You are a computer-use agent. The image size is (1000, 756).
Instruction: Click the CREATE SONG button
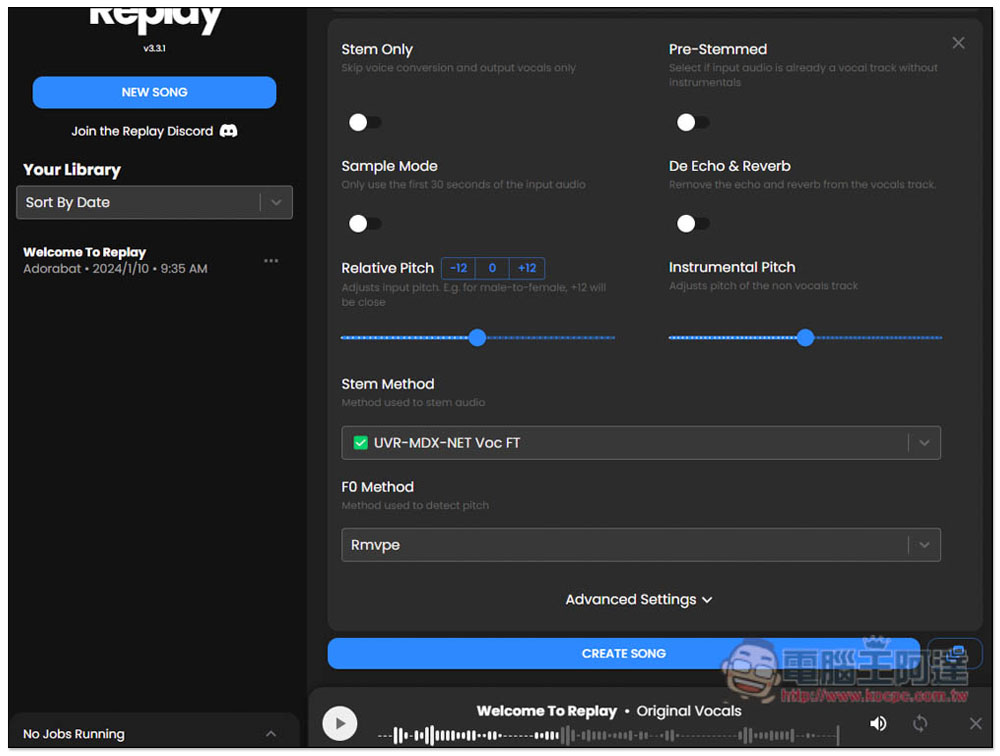click(x=623, y=653)
